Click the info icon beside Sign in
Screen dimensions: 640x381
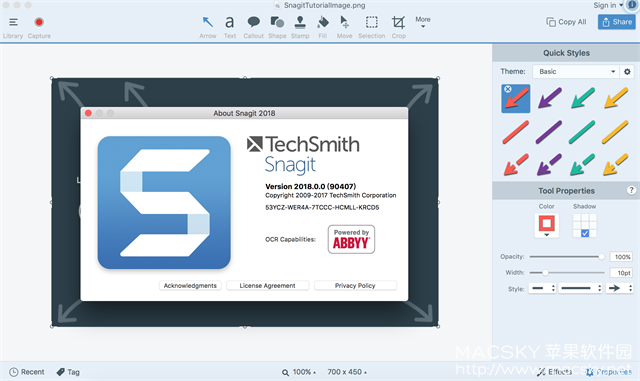pyautogui.click(x=631, y=5)
